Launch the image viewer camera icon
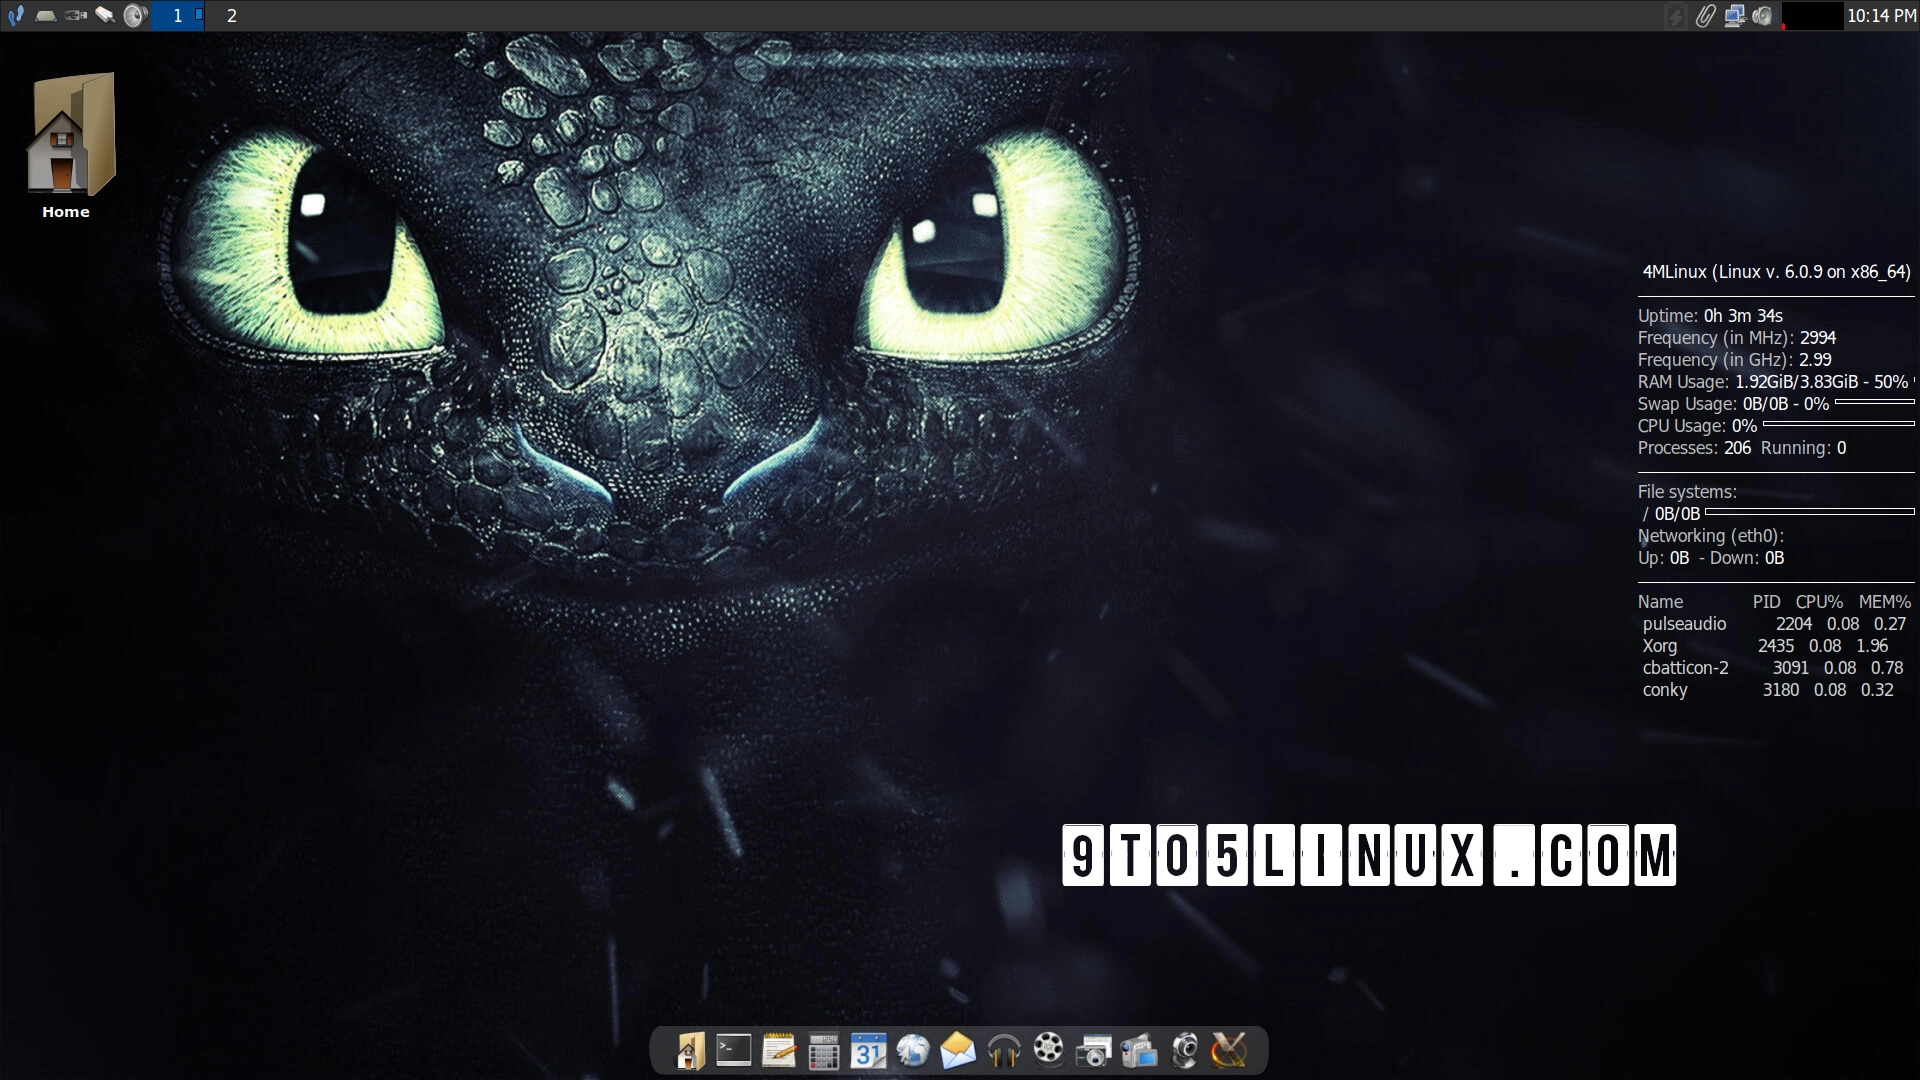The width and height of the screenshot is (1920, 1080). (1094, 1051)
